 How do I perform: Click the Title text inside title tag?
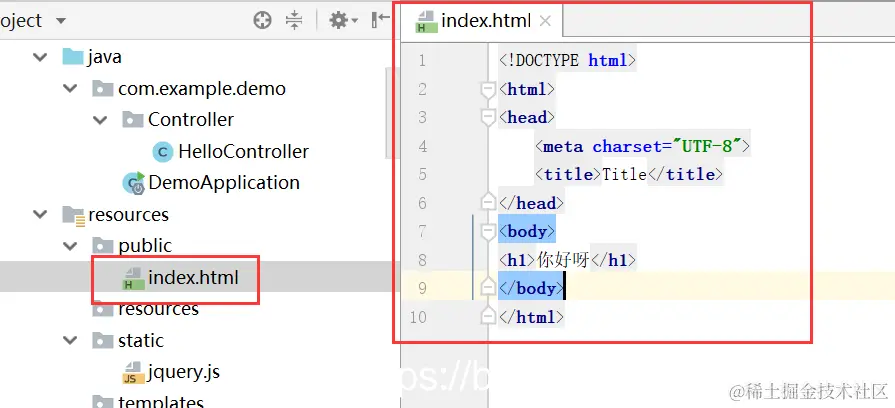[x=624, y=175]
